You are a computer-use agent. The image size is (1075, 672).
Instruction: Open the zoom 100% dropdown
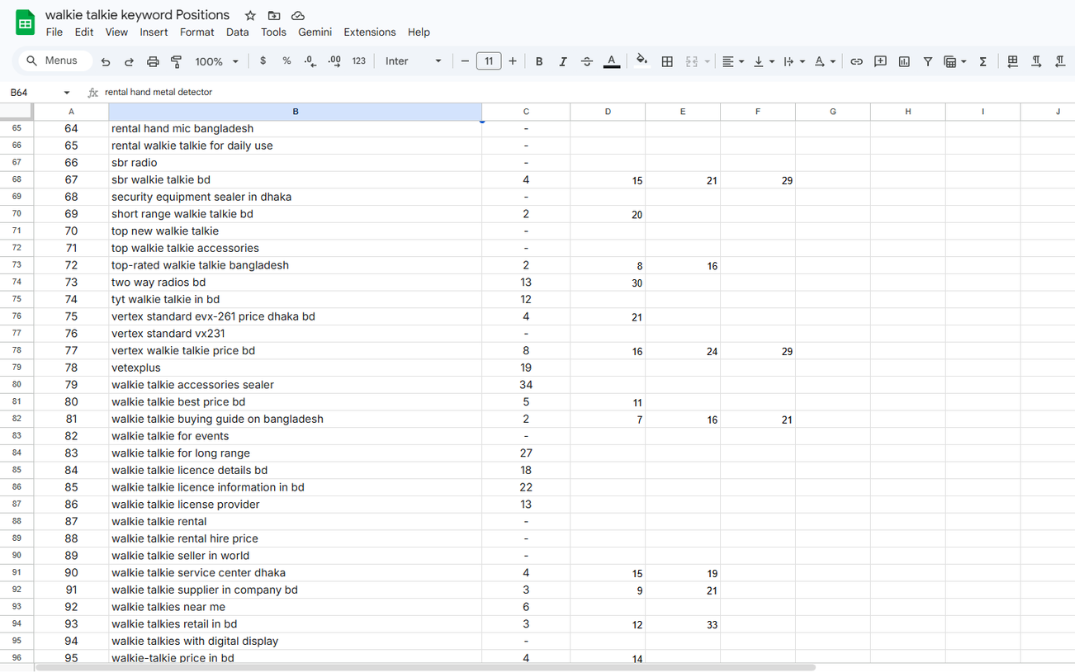216,62
